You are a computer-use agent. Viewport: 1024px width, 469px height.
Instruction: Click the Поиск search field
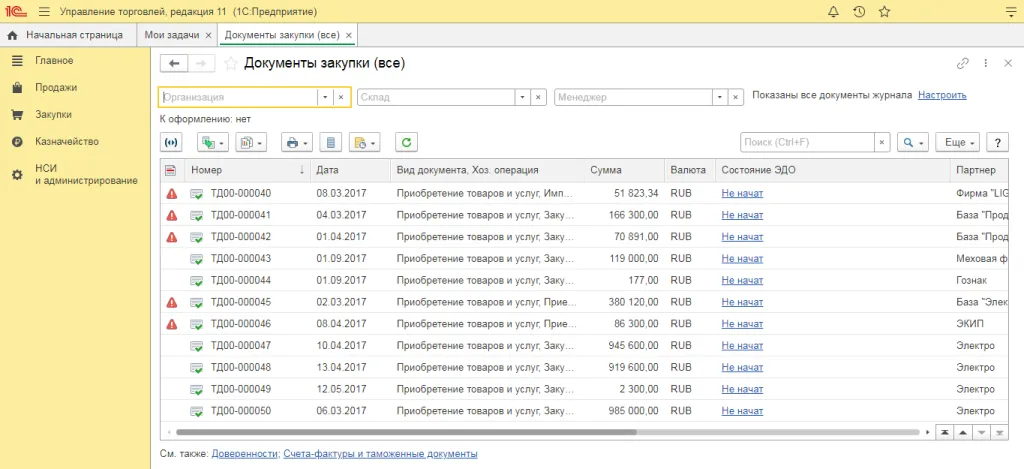(x=807, y=143)
